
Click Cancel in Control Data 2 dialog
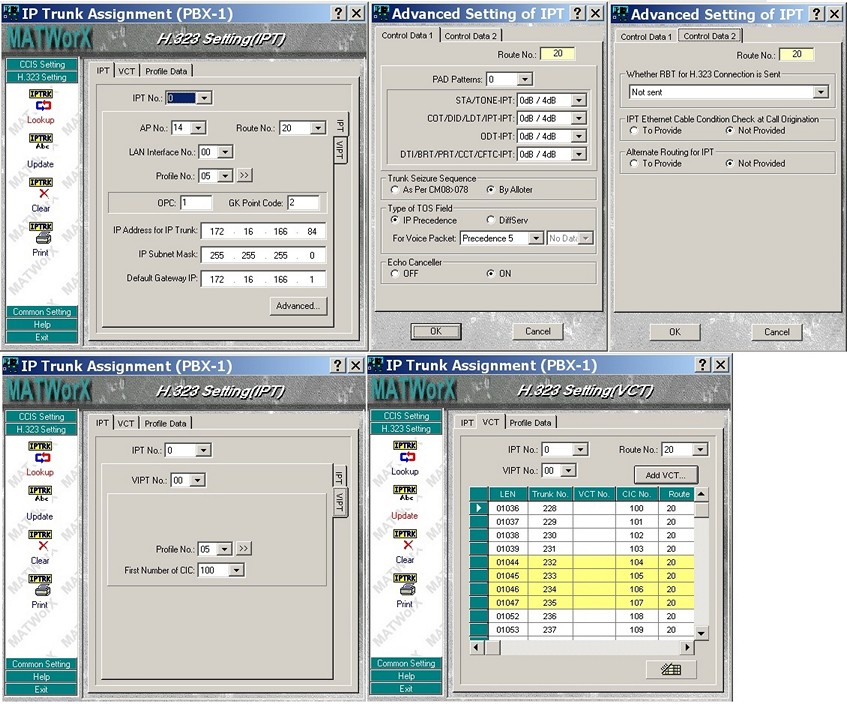777,332
